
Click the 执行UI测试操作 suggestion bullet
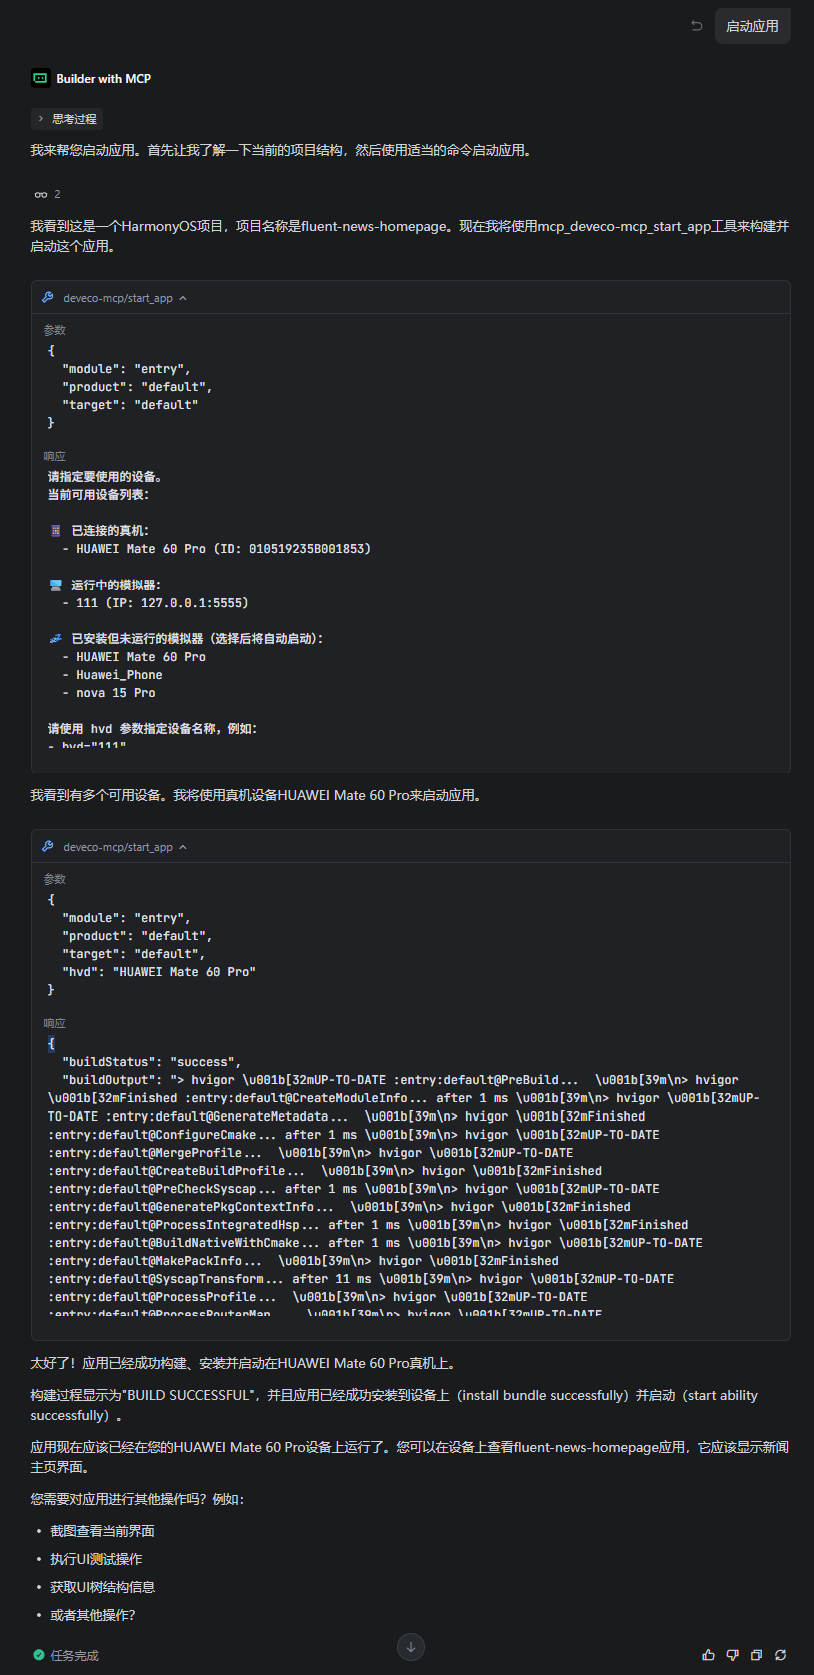point(96,1559)
